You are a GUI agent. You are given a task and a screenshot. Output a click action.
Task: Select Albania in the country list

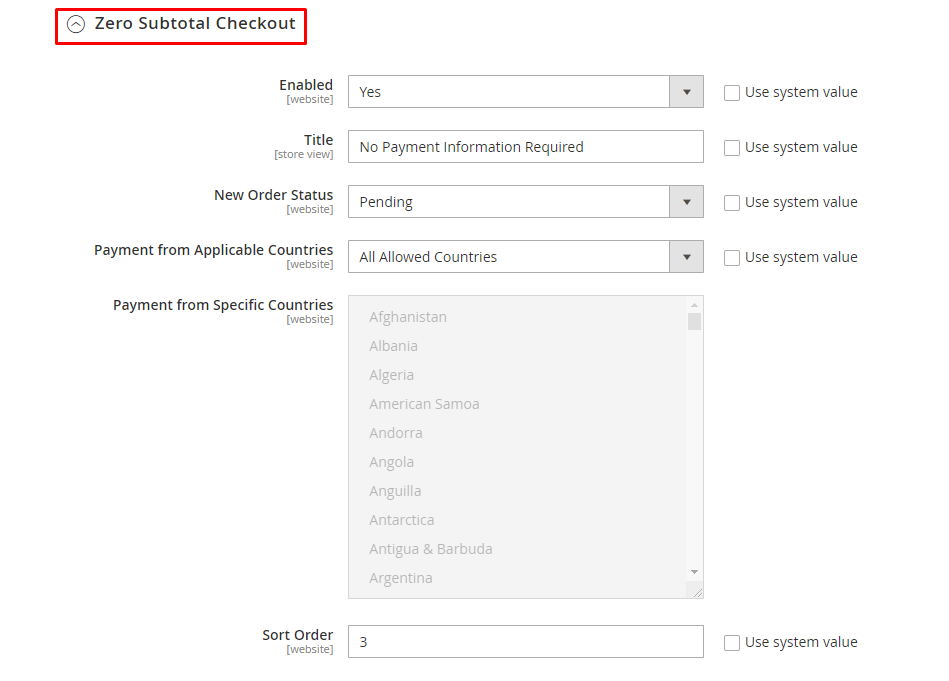tap(393, 346)
